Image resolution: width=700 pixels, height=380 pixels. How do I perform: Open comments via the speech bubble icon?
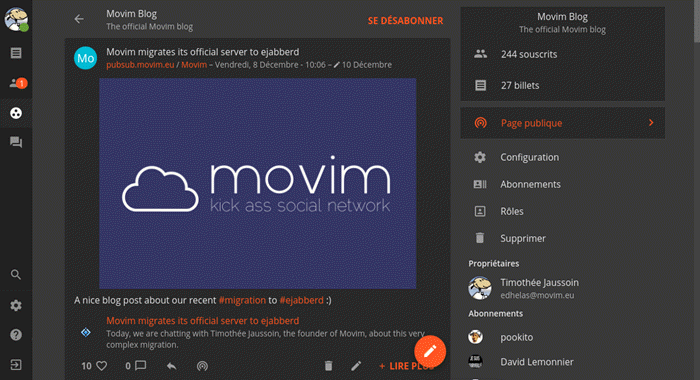coord(141,366)
